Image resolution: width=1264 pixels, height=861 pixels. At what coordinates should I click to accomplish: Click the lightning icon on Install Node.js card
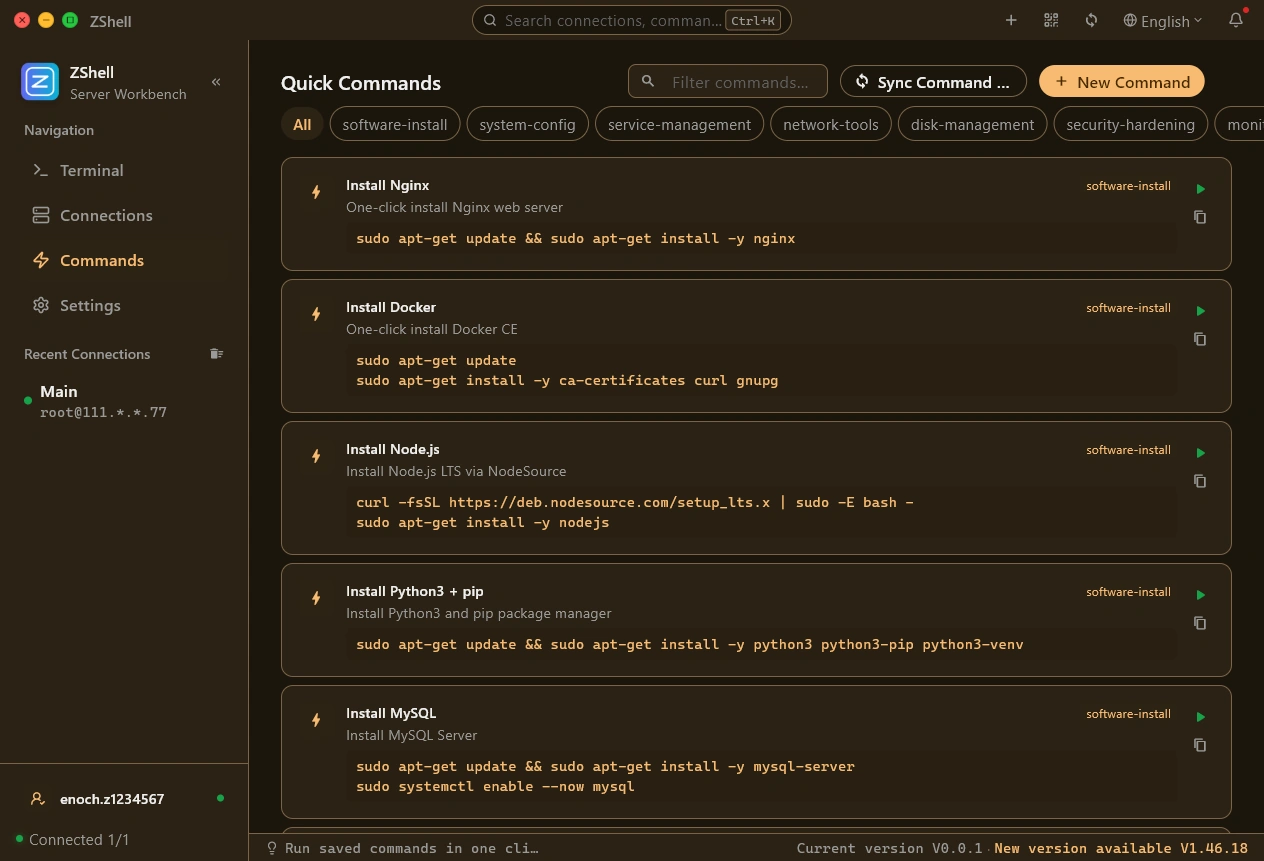point(316,456)
